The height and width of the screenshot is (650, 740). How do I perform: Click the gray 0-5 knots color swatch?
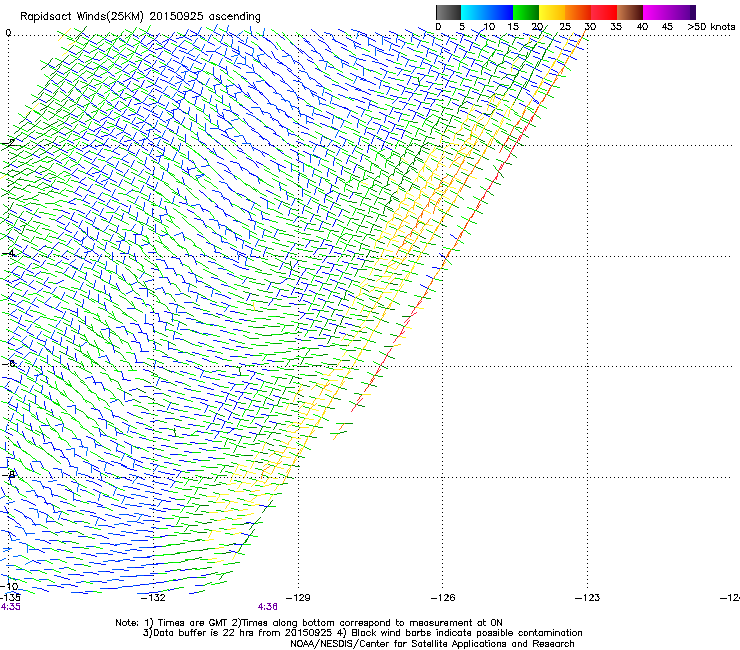[448, 12]
